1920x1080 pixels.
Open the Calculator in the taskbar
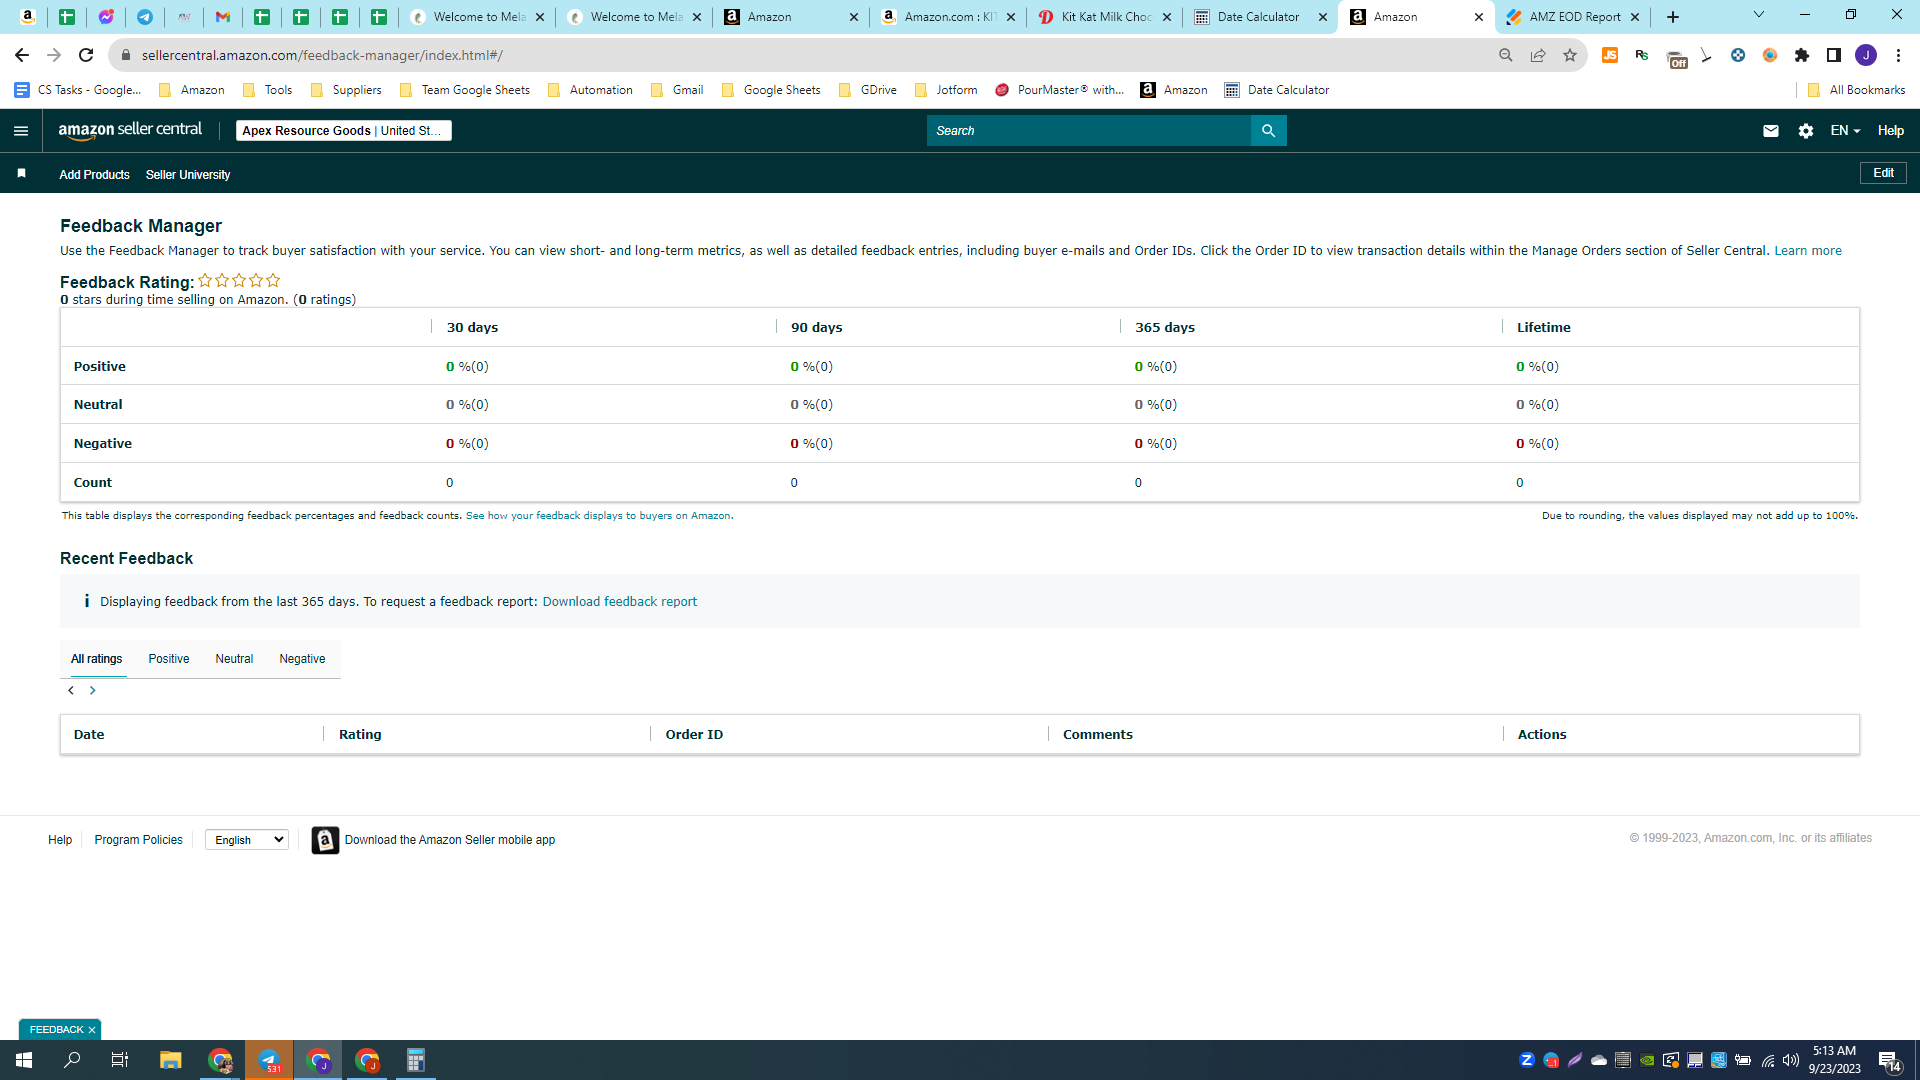[416, 1060]
